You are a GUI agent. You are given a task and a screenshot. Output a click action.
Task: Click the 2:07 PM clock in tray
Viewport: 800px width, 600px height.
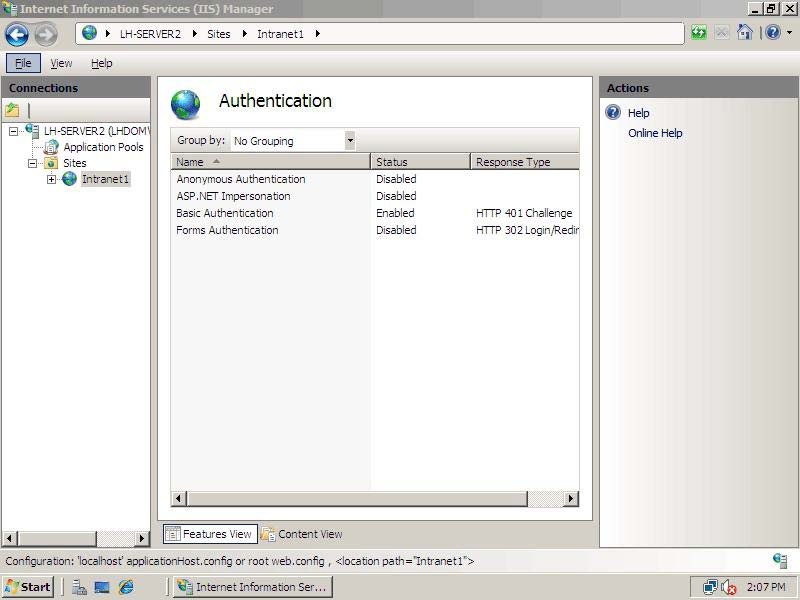coord(766,587)
